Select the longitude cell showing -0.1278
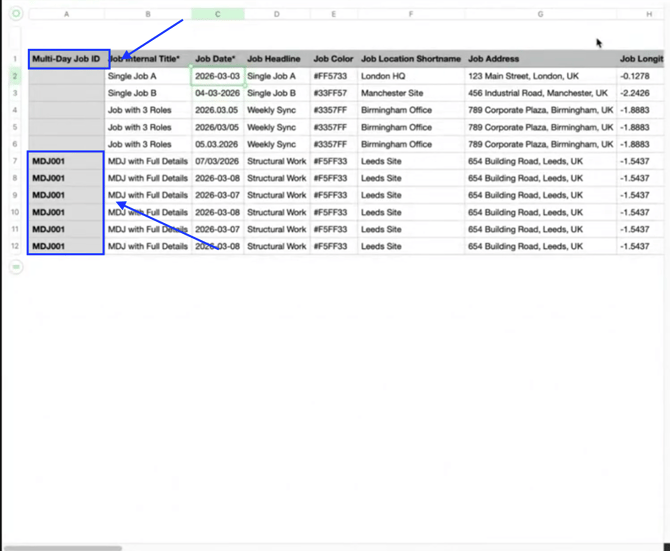 click(643, 76)
